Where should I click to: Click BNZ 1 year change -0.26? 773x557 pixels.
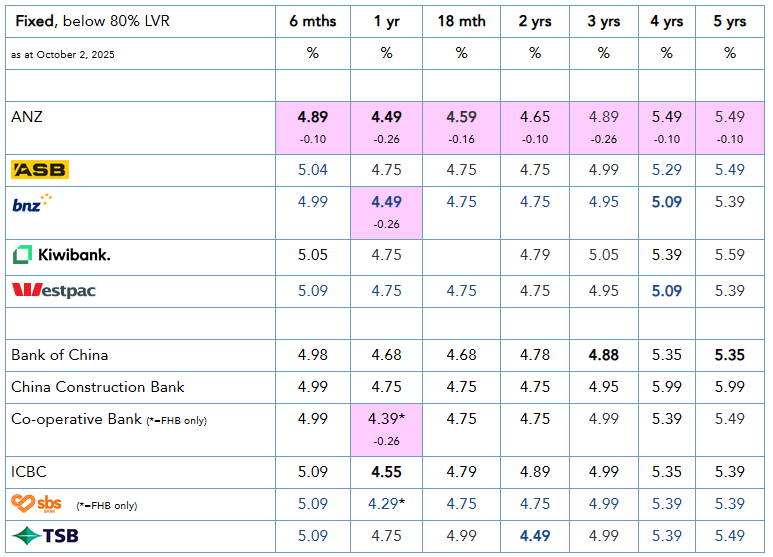tap(386, 224)
